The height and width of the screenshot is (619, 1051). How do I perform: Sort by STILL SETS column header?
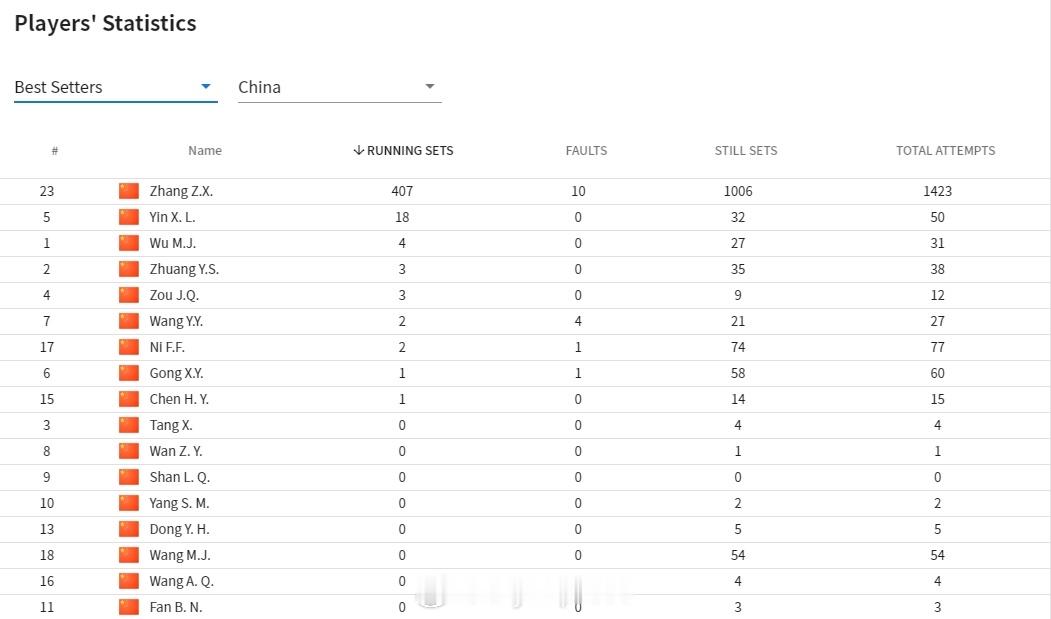[745, 151]
